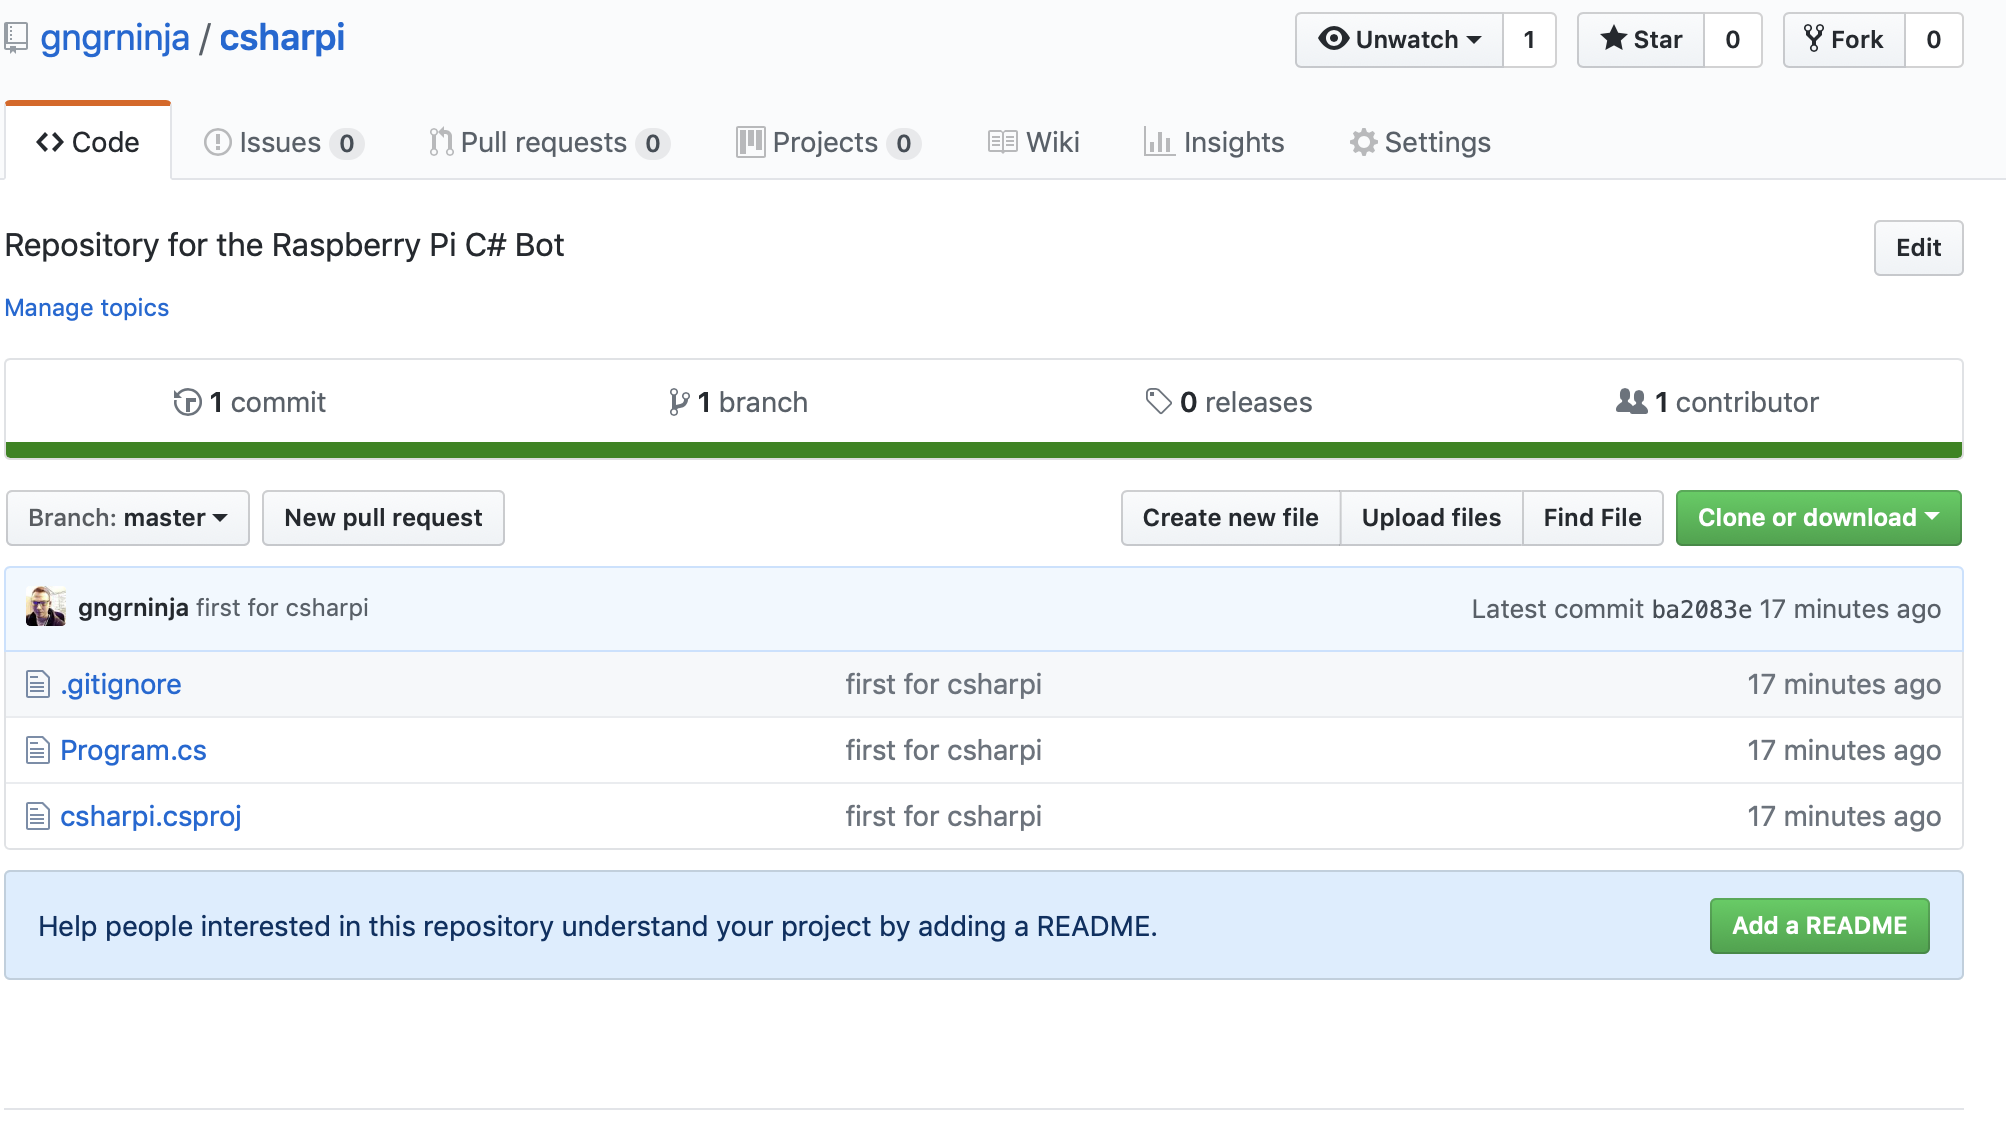Star this repository
The width and height of the screenshot is (2006, 1146).
click(1641, 40)
